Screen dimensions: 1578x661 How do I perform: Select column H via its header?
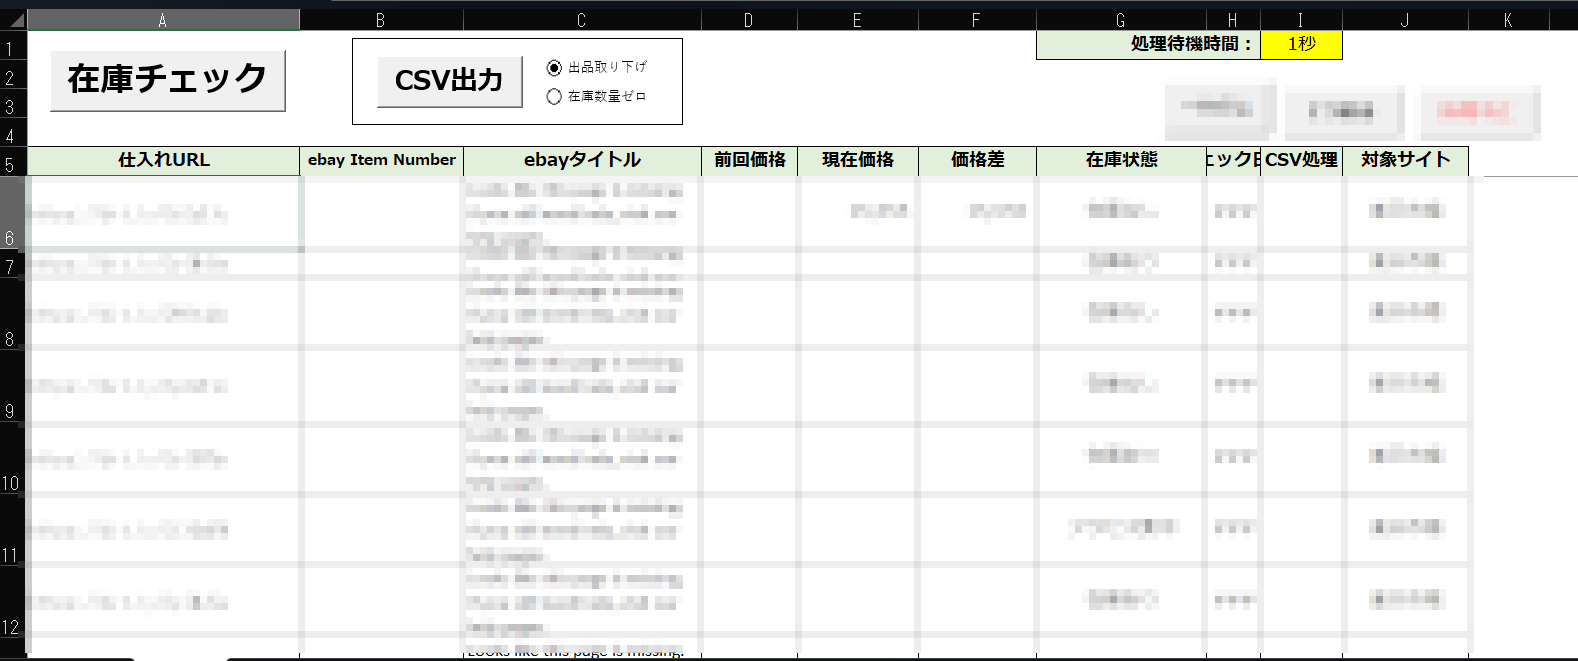[x=1233, y=20]
